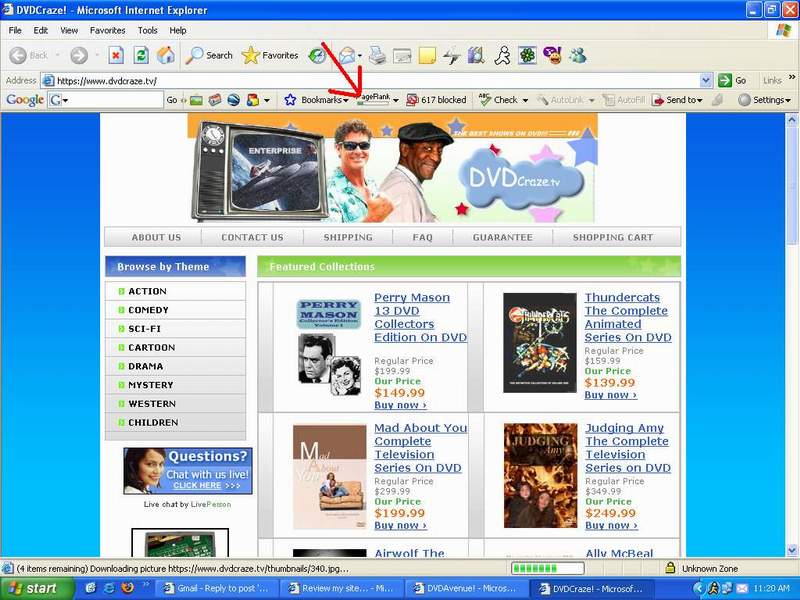Switch to Review my site taskbar window

341,588
